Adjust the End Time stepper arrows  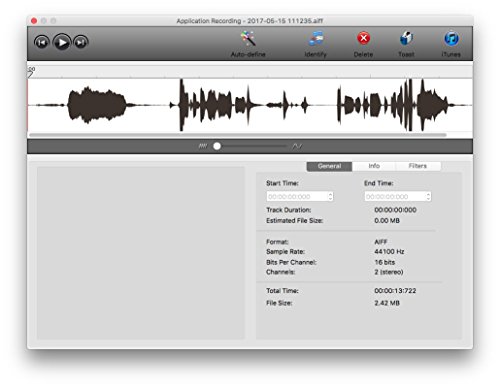click(x=428, y=197)
